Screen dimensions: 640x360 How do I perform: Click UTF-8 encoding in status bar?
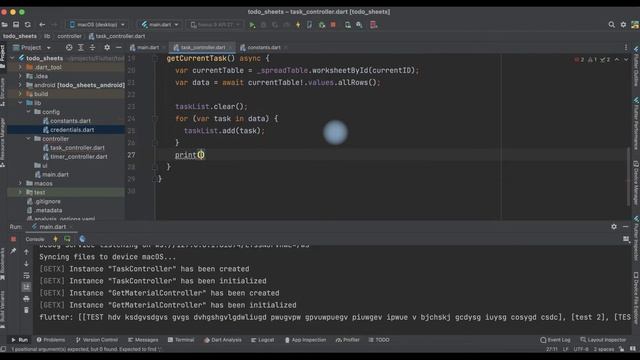click(x=580, y=349)
